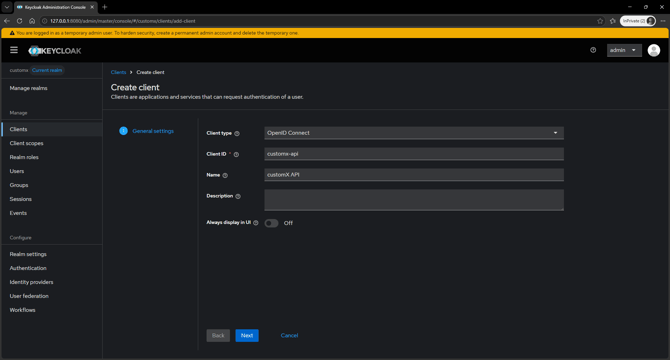Click the Keycloak logo
The width and height of the screenshot is (670, 360).
pyautogui.click(x=55, y=51)
